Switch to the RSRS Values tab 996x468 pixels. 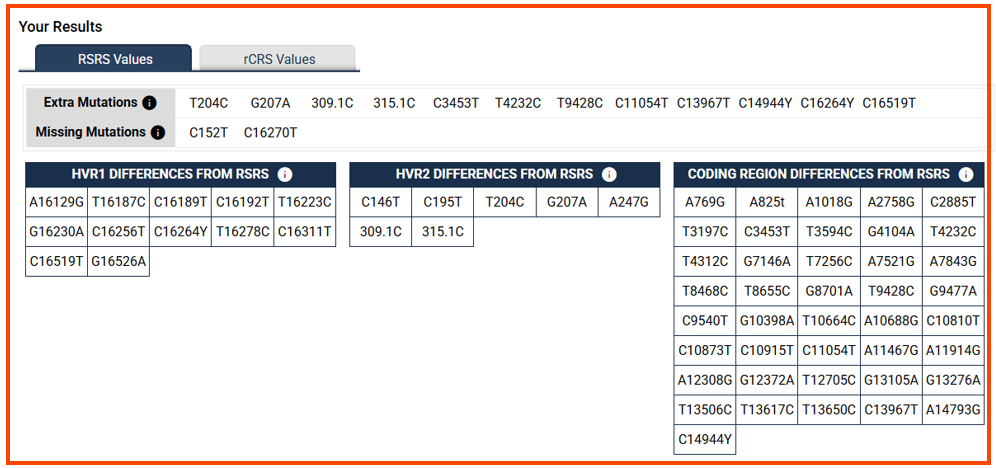[x=114, y=58]
